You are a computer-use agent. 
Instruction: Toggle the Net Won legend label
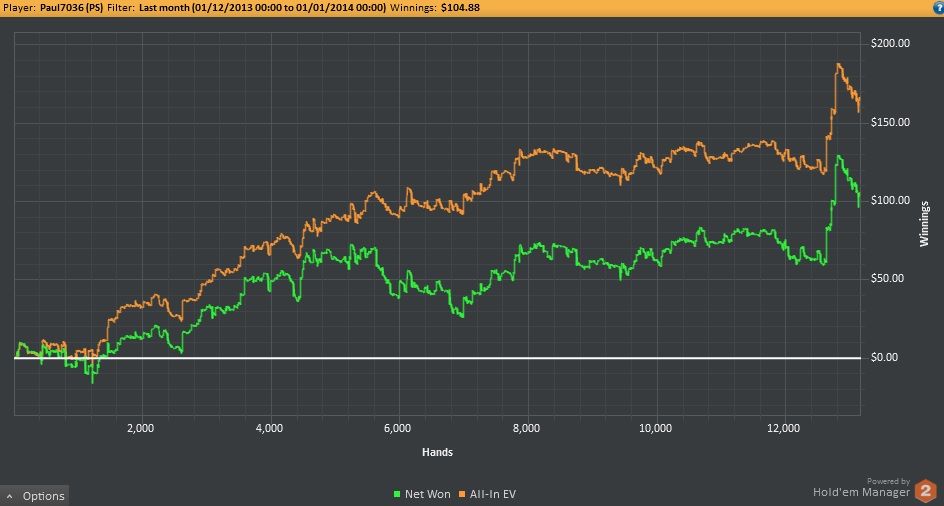click(x=427, y=495)
